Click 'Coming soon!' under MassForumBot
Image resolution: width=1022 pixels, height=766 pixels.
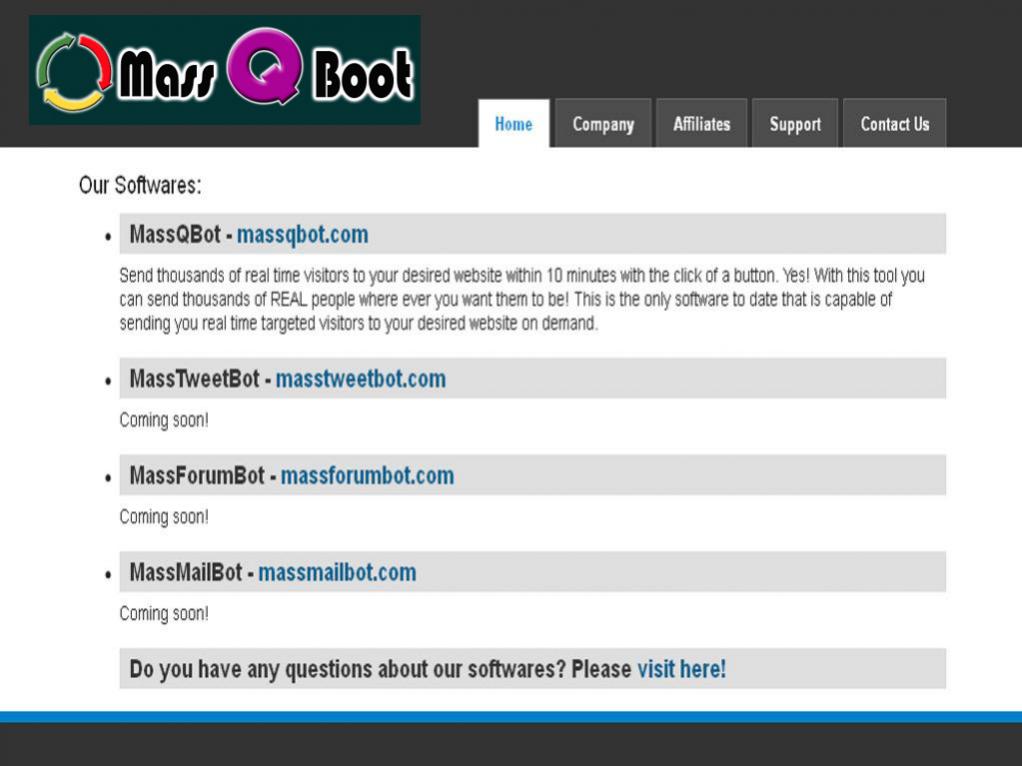[164, 517]
